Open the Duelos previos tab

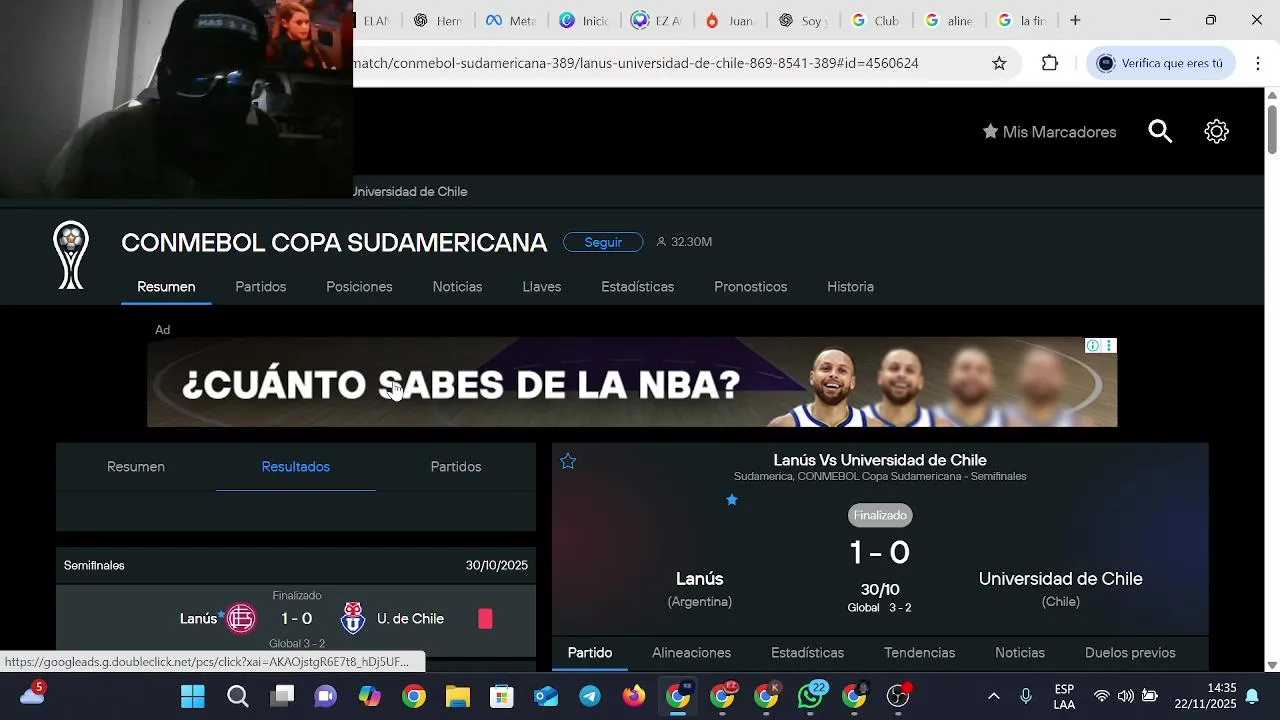click(x=1130, y=653)
